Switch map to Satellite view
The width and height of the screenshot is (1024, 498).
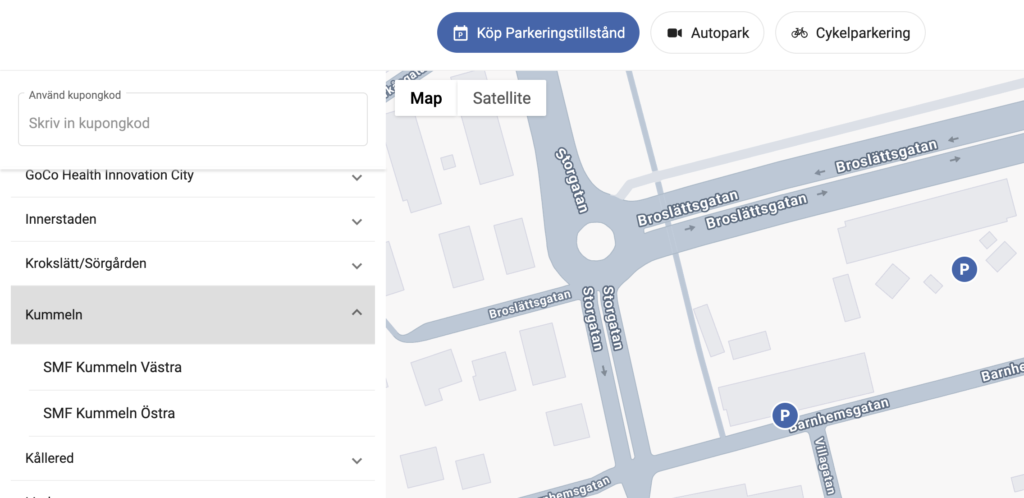pos(501,98)
